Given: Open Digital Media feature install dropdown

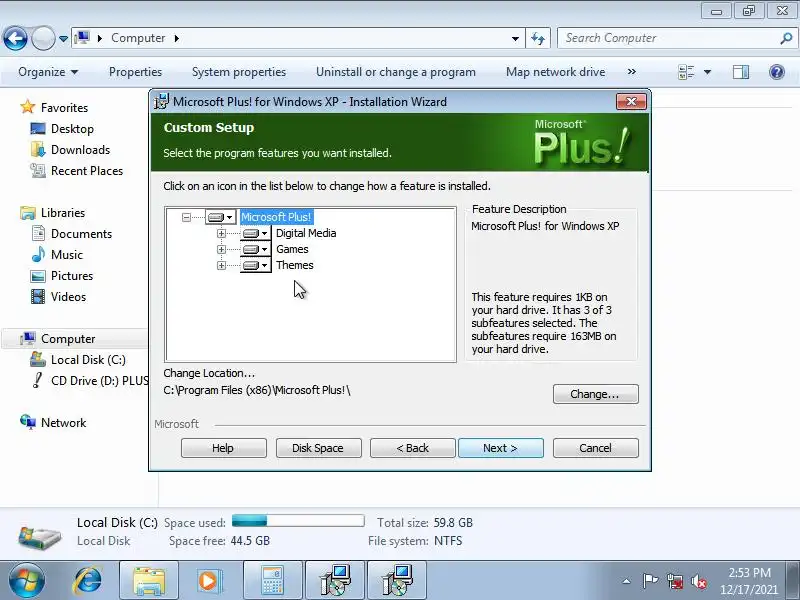Looking at the screenshot, I should pyautogui.click(x=255, y=234).
